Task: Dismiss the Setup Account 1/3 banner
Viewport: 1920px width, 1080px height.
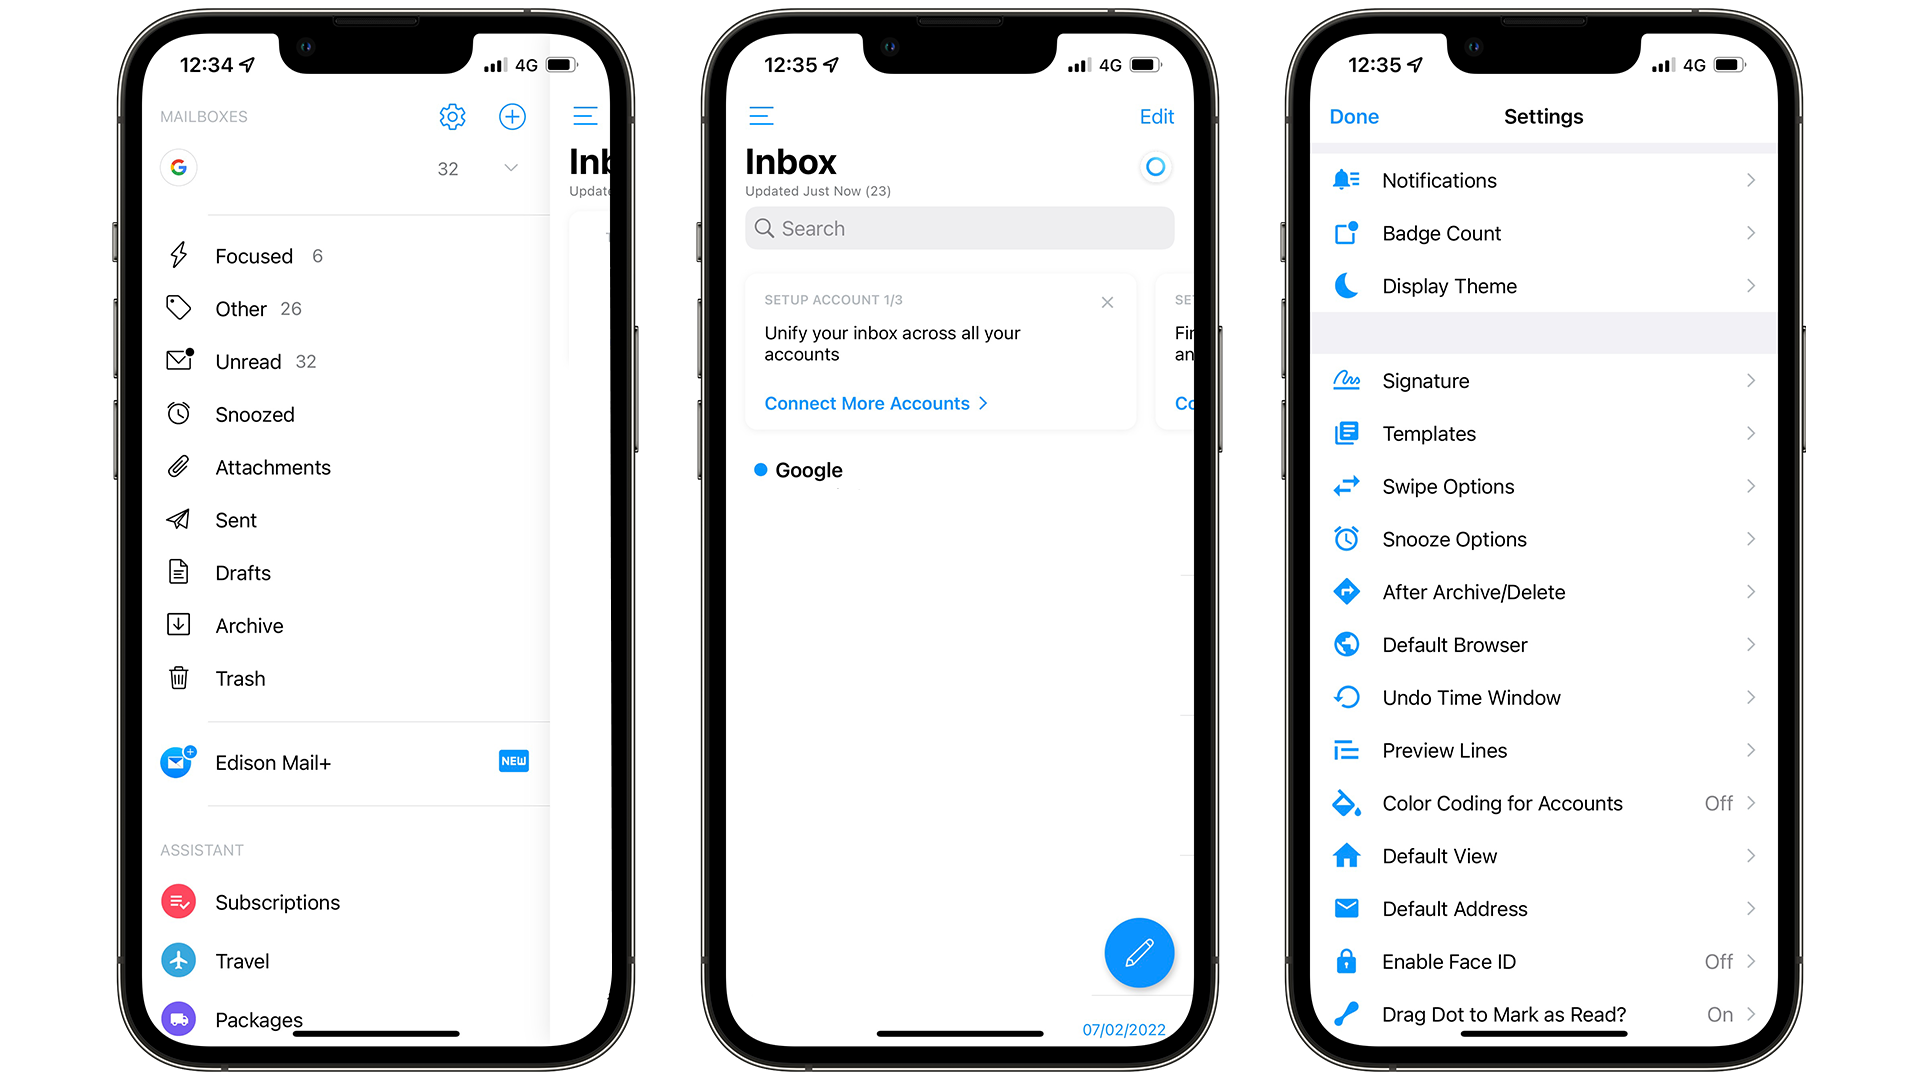Action: (1108, 302)
